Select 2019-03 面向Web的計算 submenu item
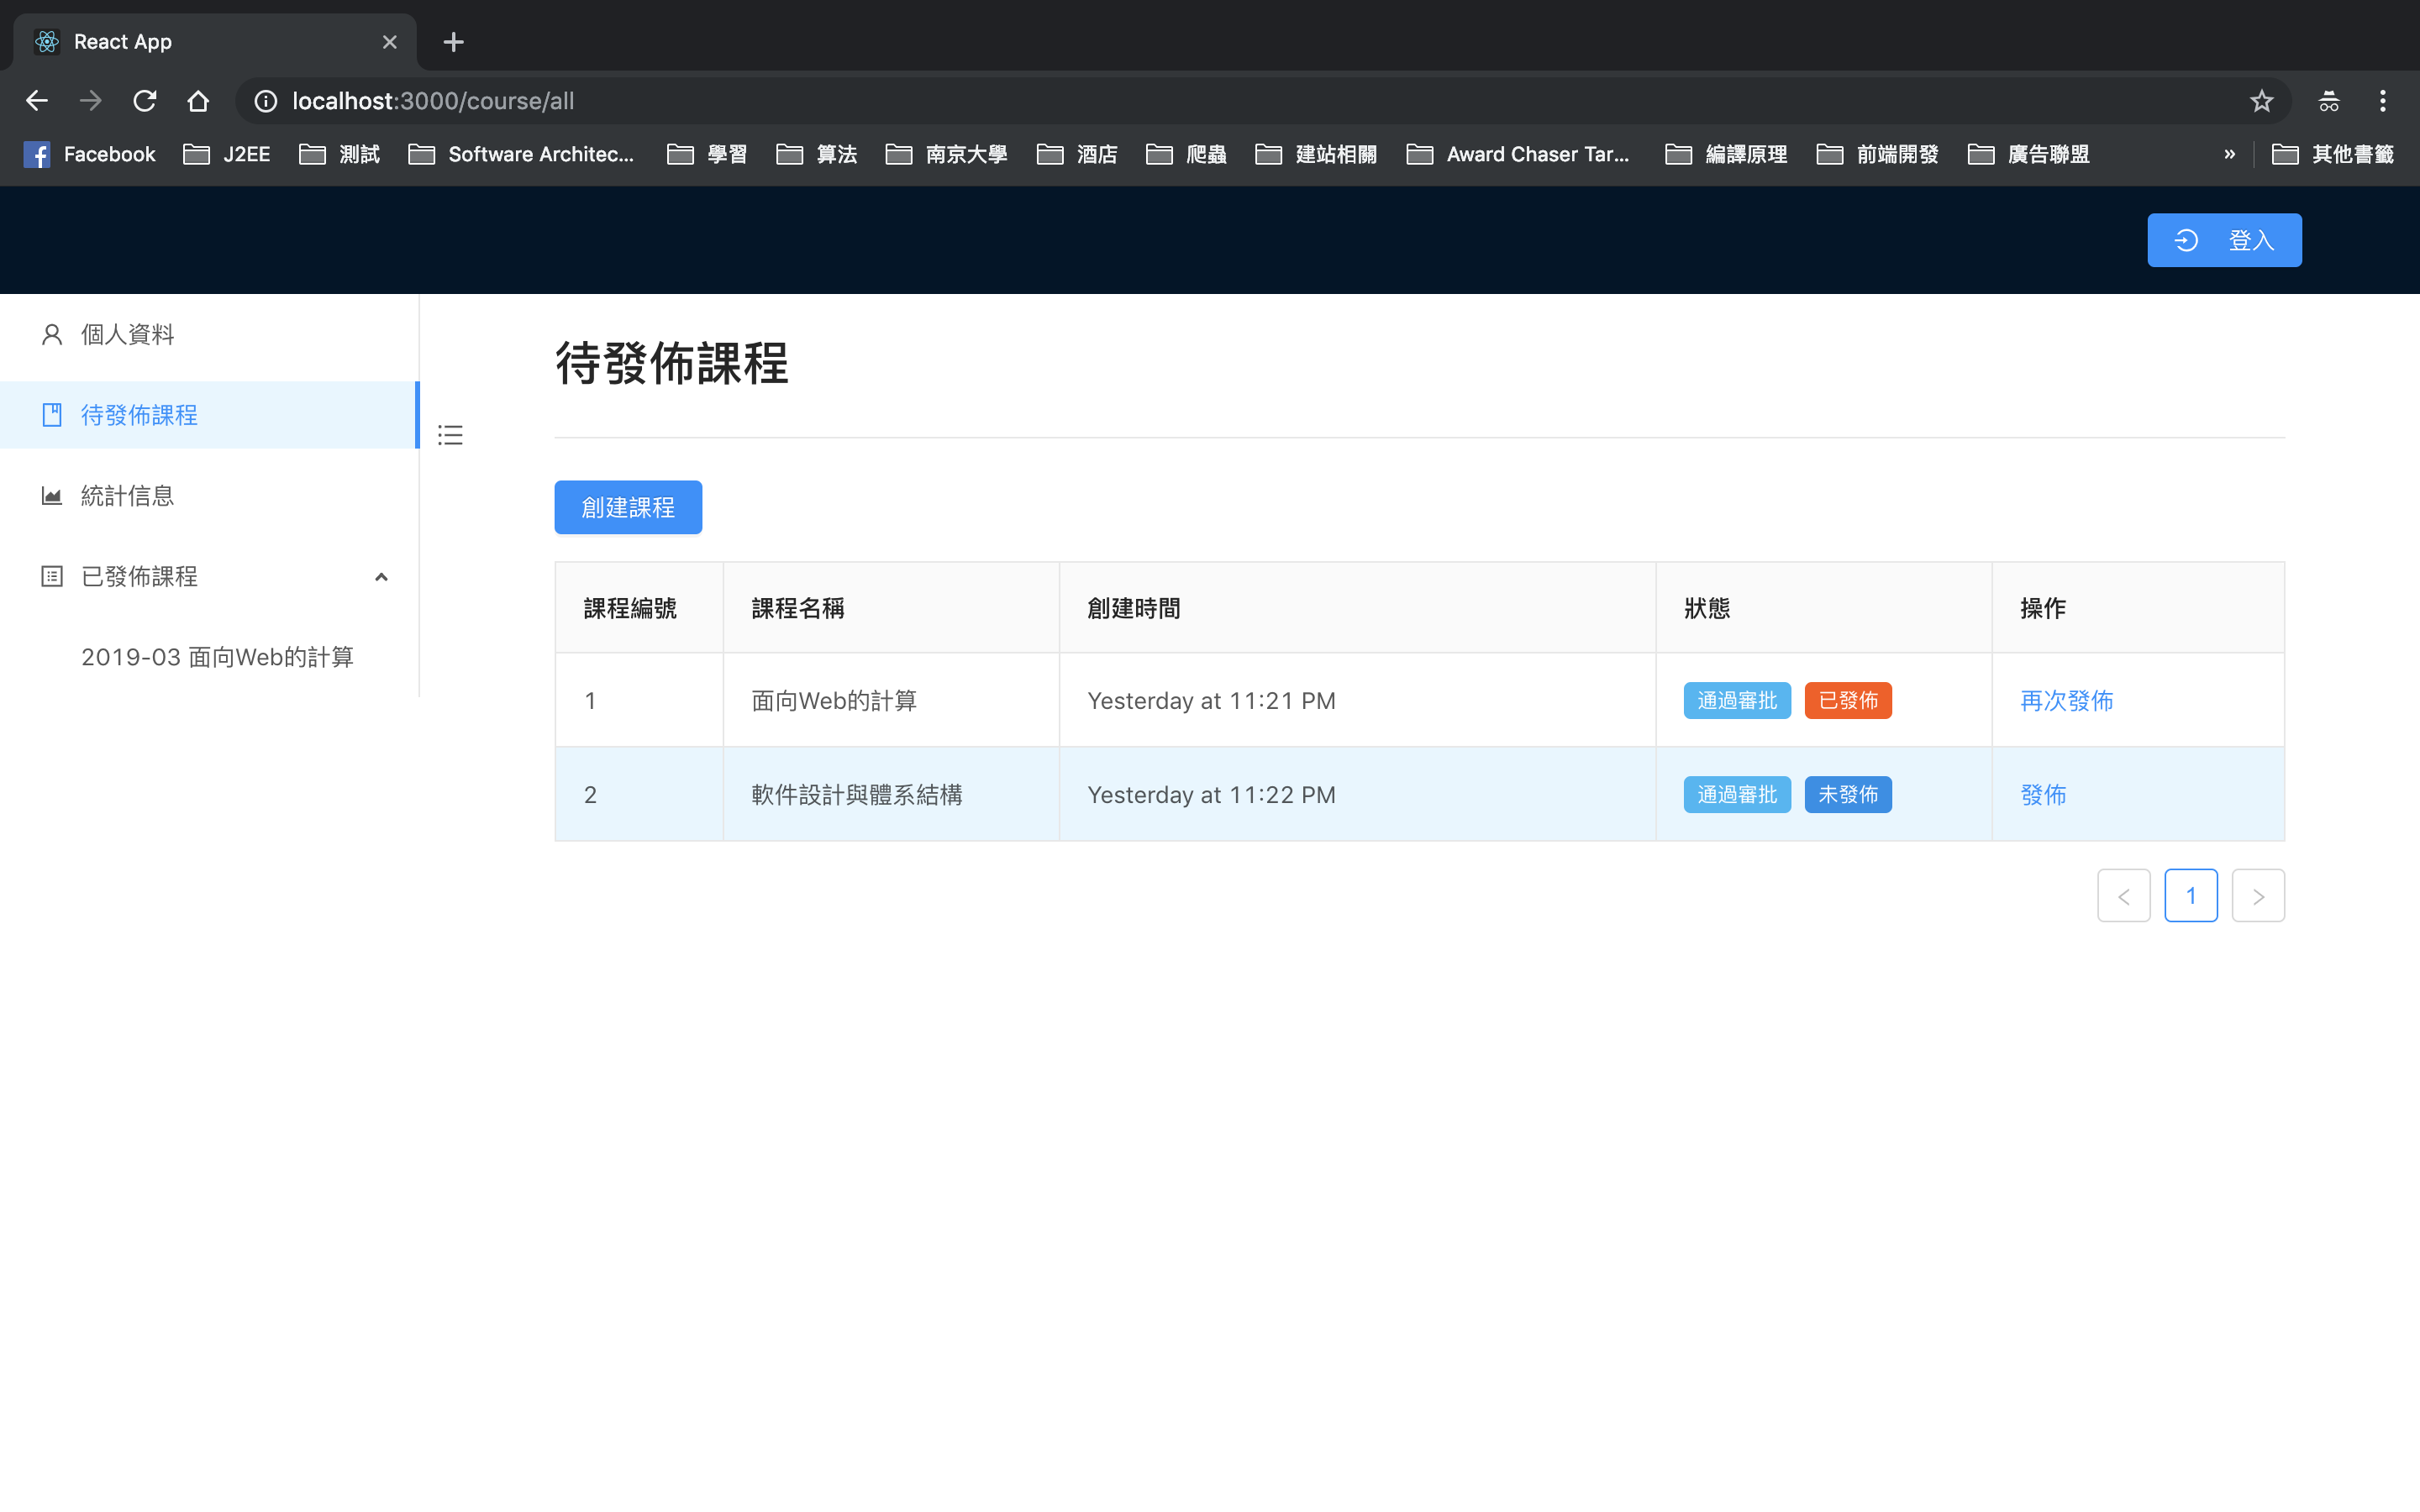This screenshot has width=2420, height=1512. [x=218, y=657]
